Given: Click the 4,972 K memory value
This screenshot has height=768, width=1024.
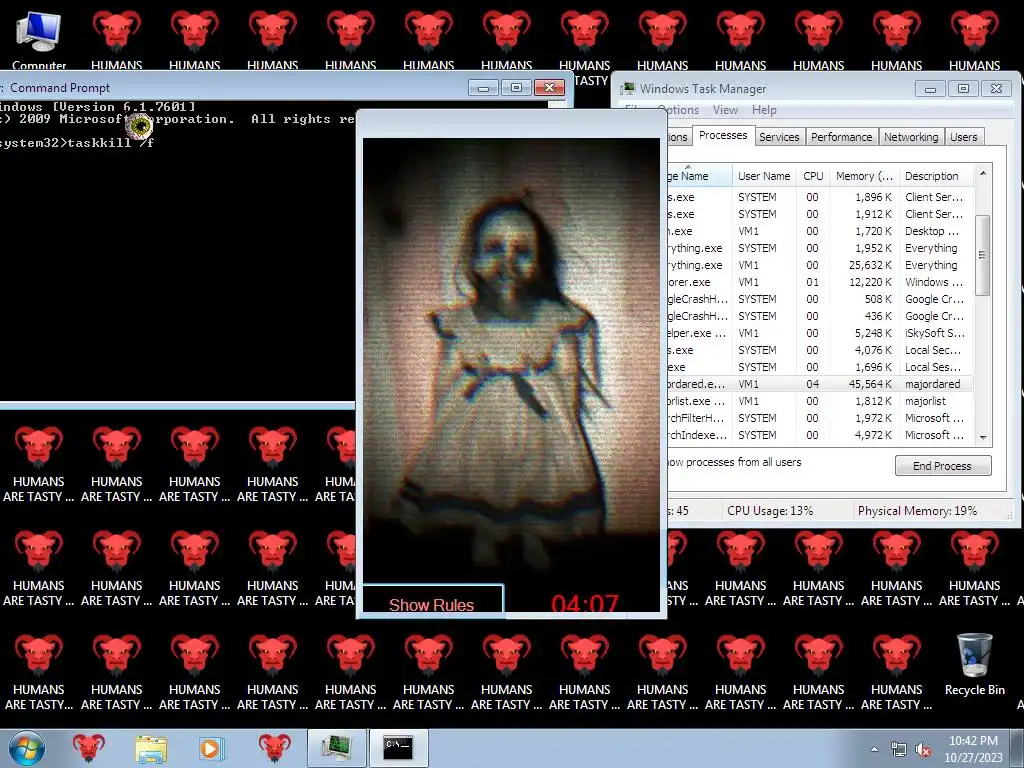Looking at the screenshot, I should [873, 435].
